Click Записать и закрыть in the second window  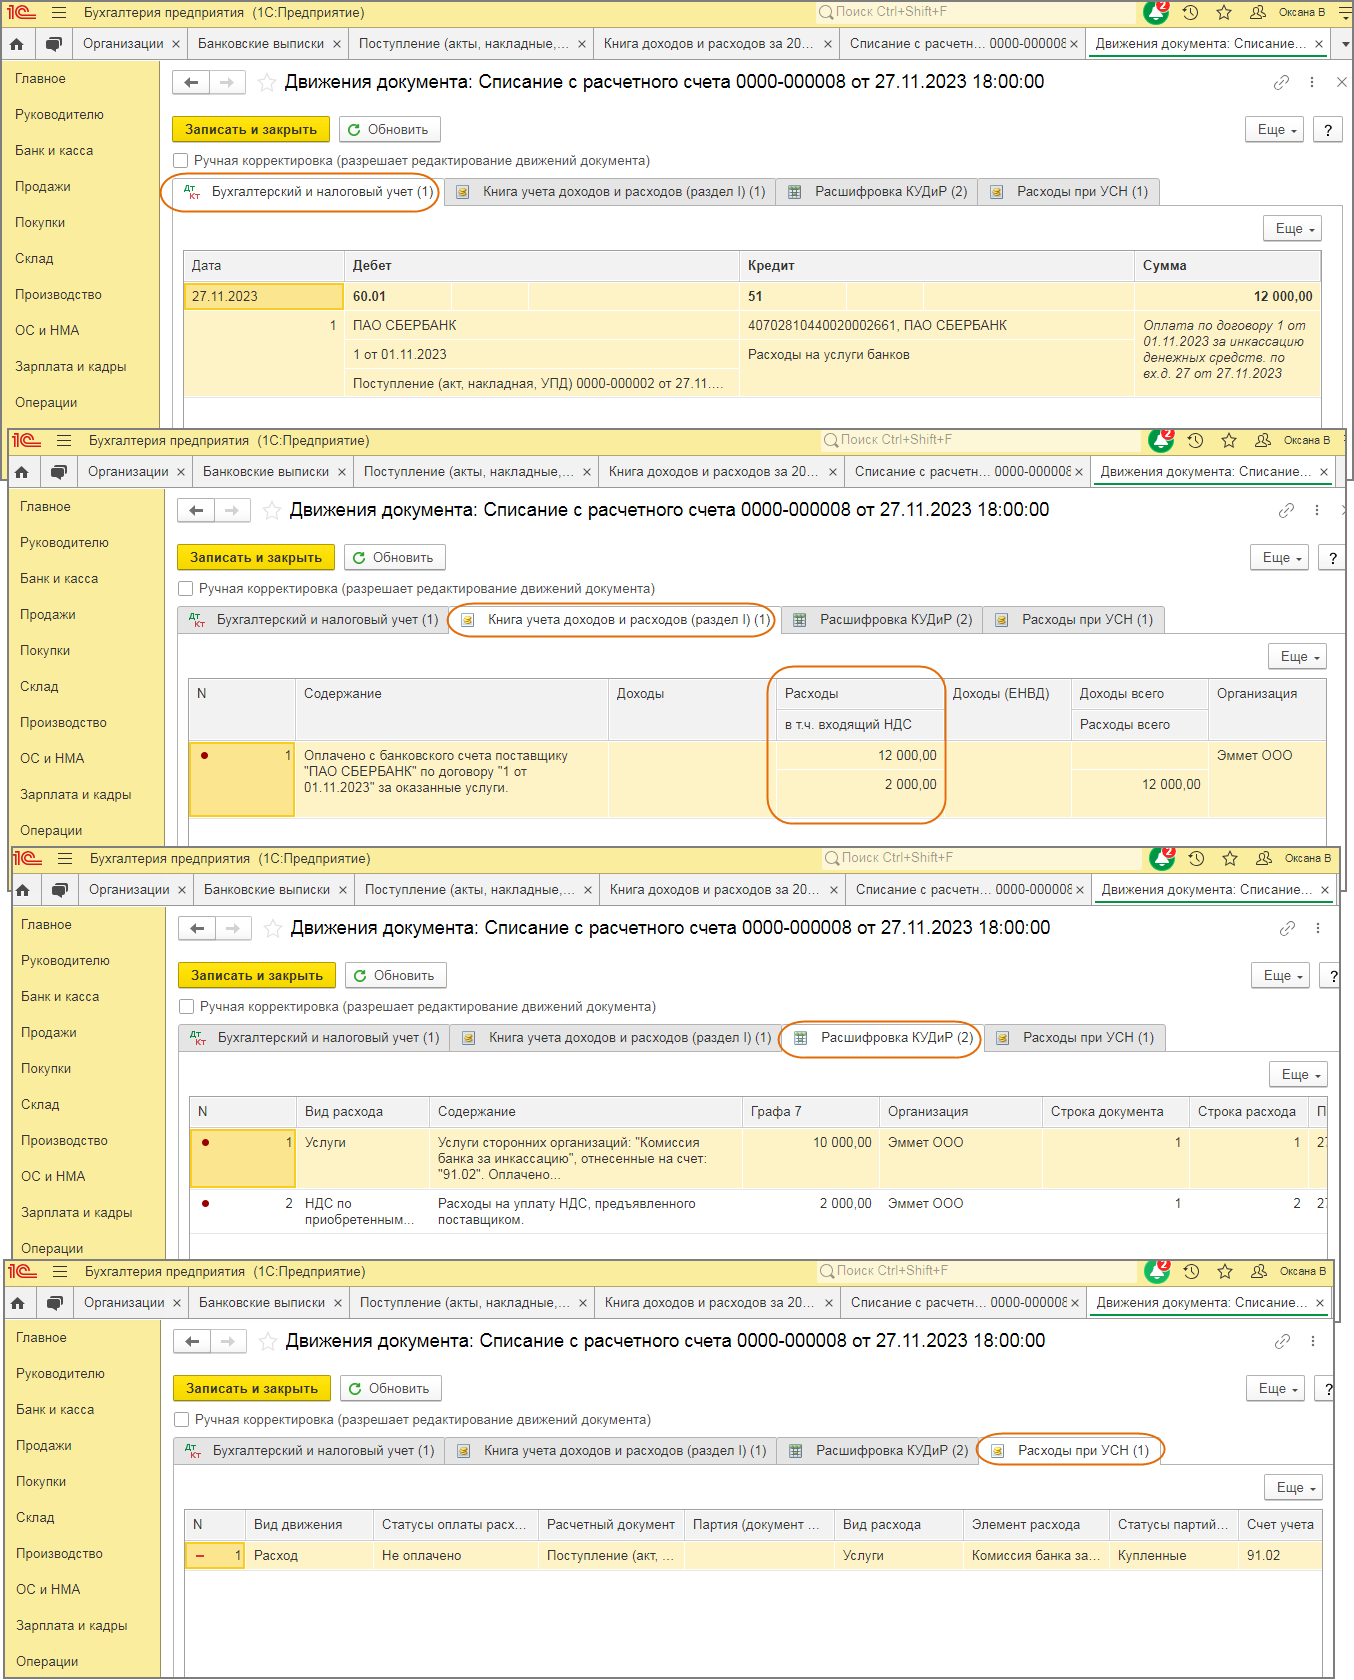(256, 558)
